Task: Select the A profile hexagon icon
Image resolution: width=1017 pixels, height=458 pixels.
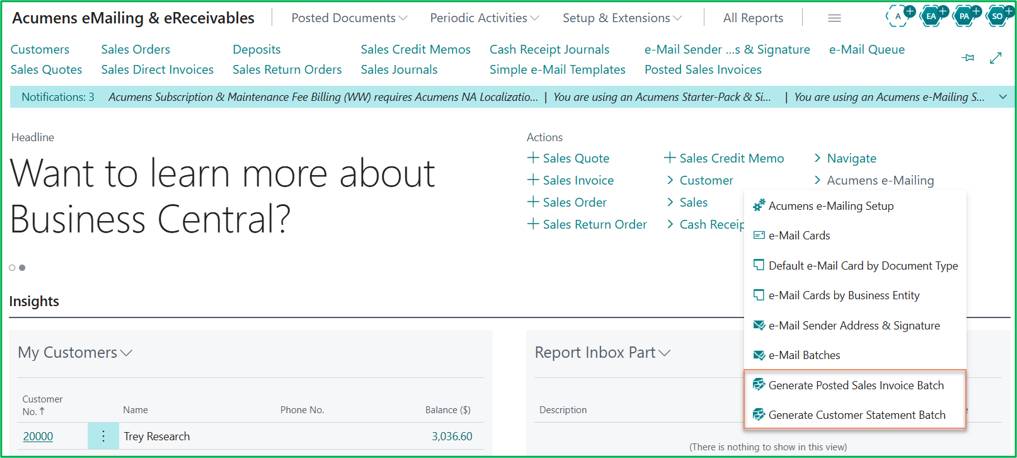Action: click(899, 16)
